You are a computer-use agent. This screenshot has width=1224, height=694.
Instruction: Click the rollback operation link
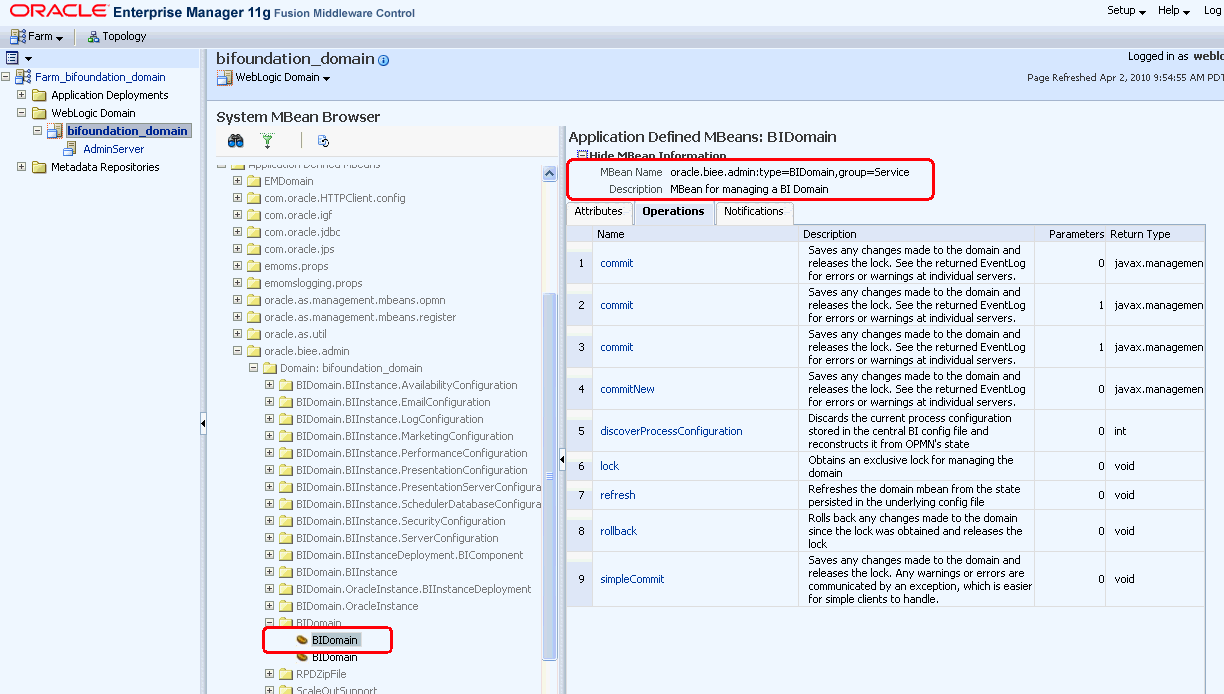point(618,531)
